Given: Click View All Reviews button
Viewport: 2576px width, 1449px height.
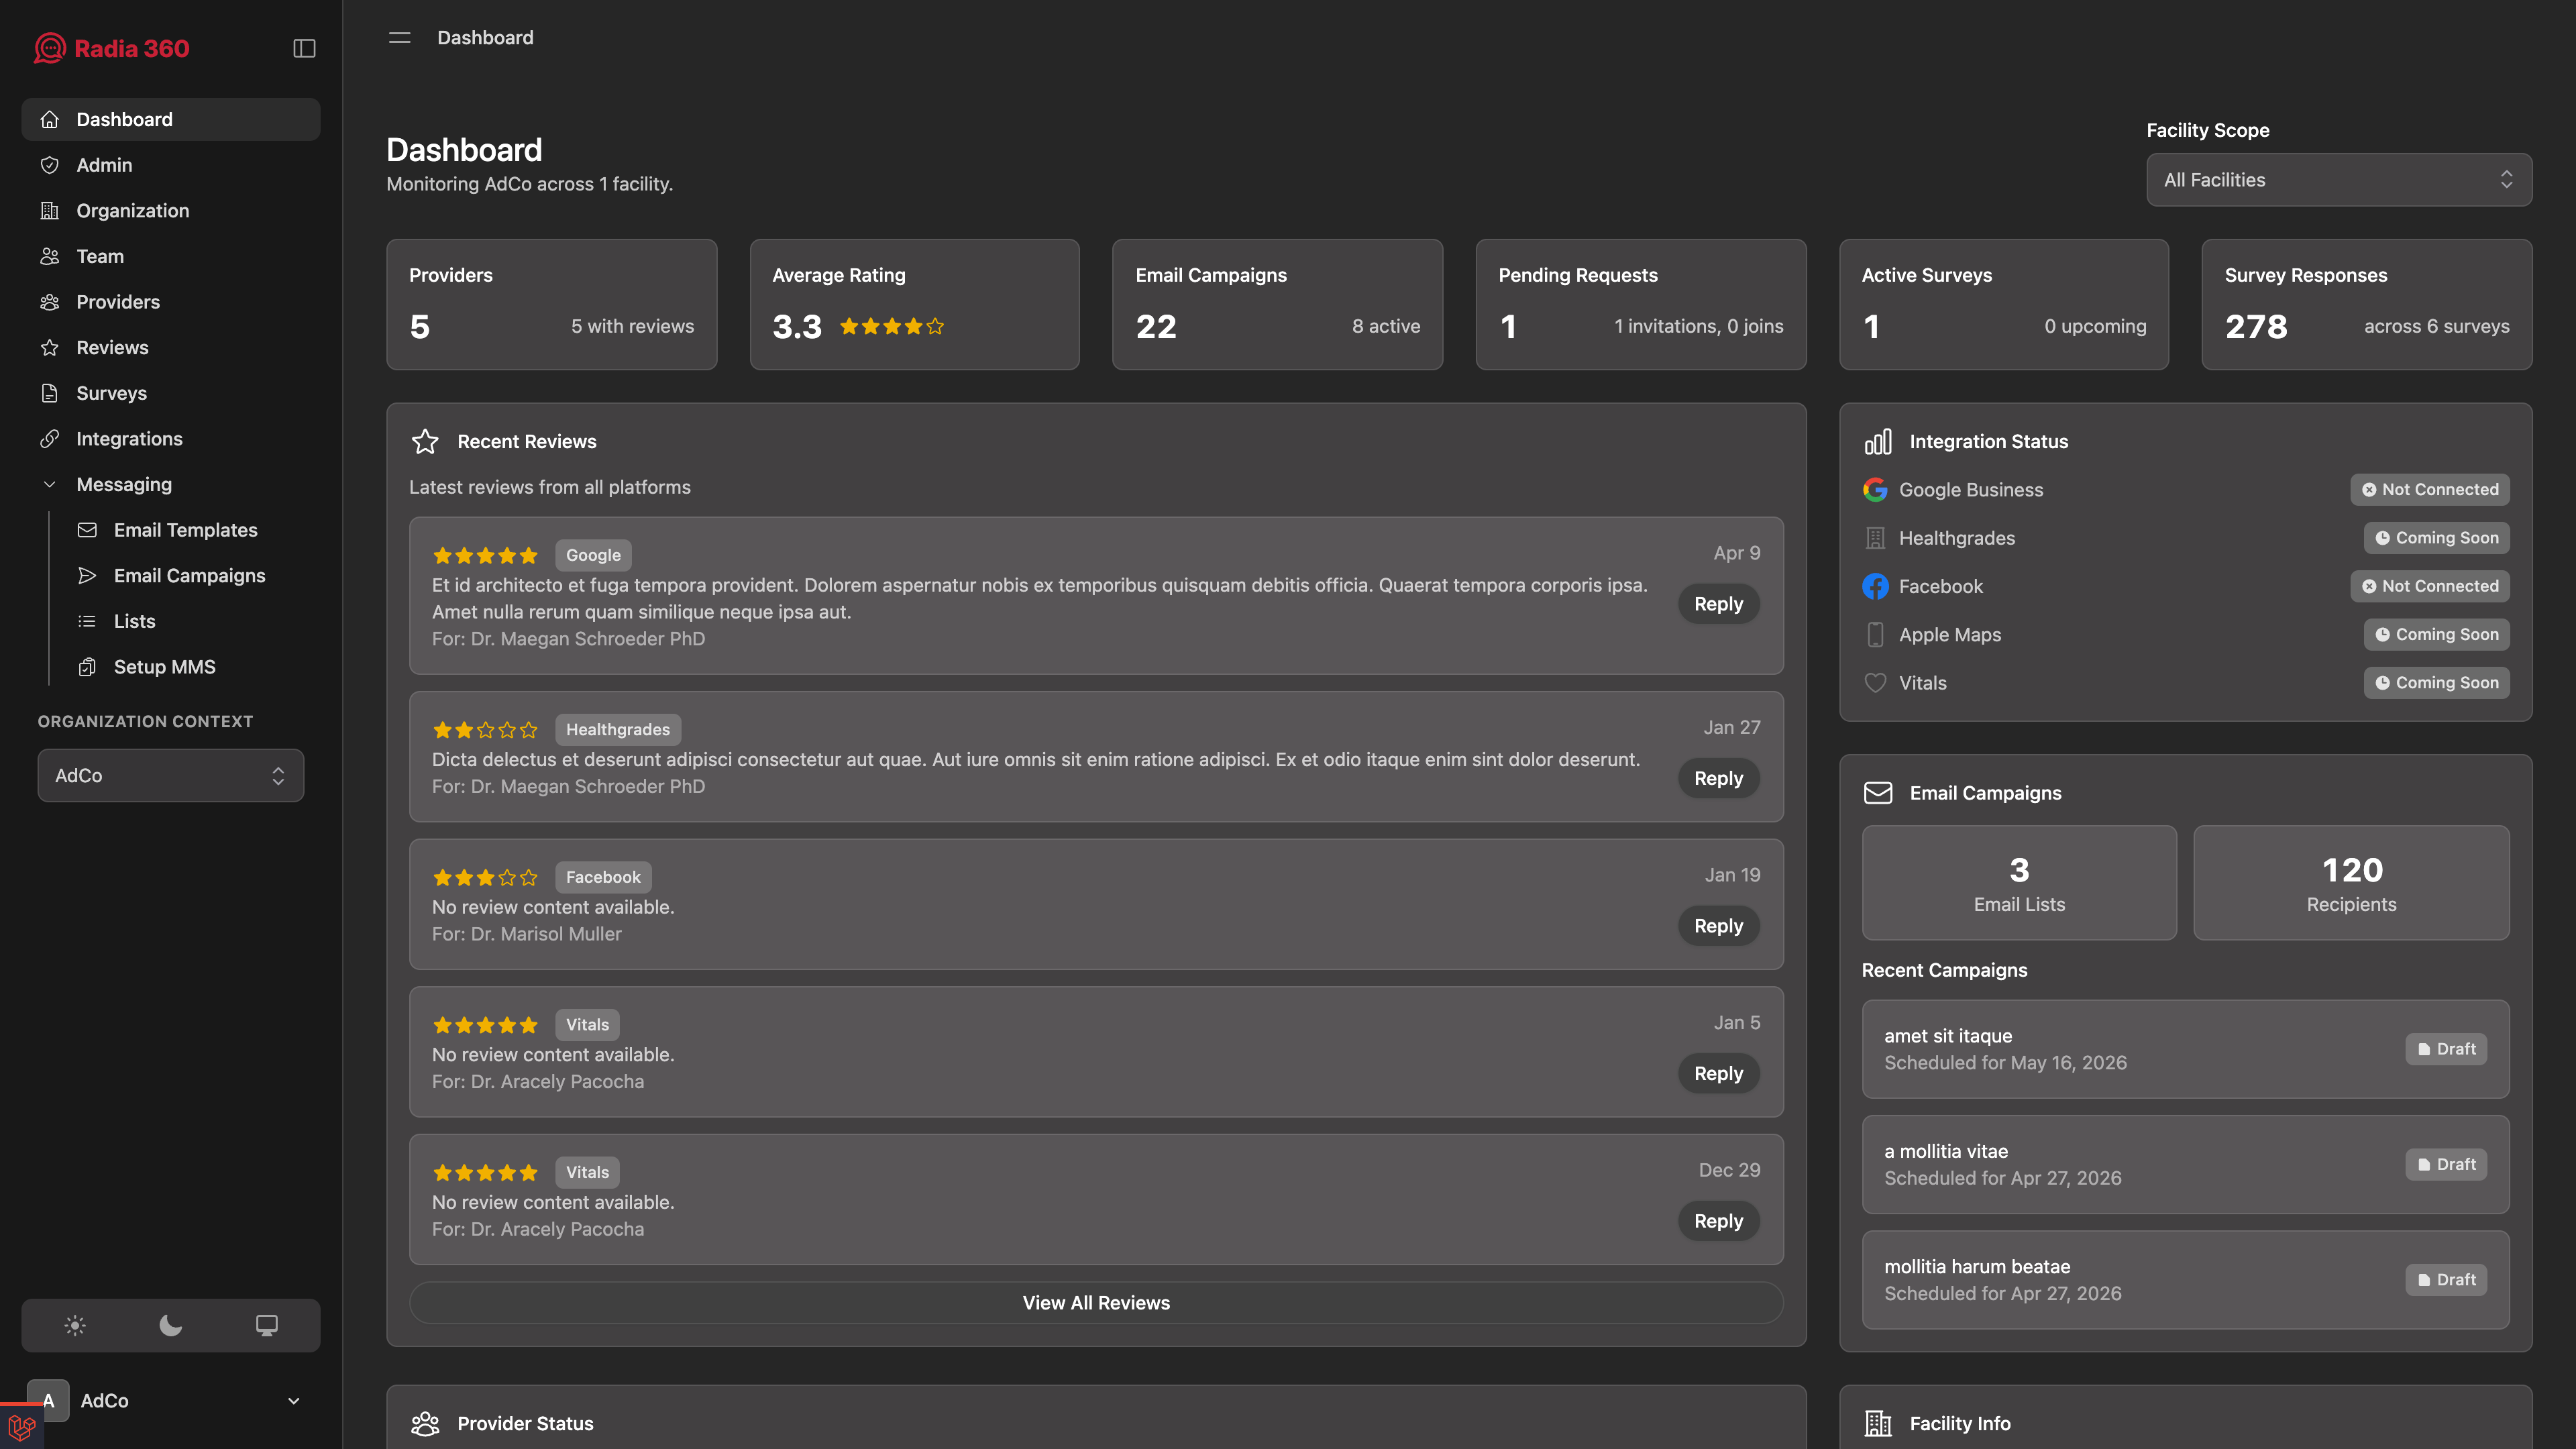Looking at the screenshot, I should (x=1096, y=1302).
